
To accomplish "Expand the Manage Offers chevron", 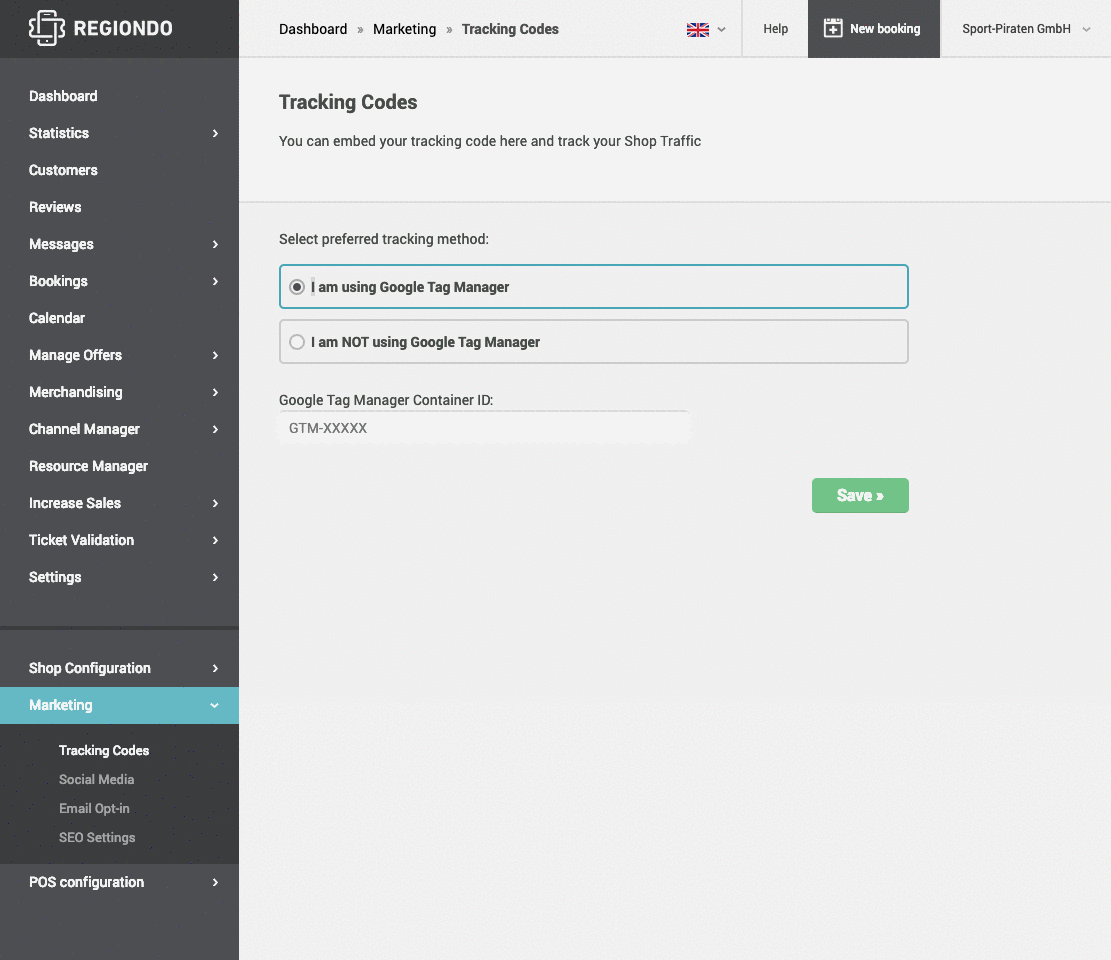I will [215, 355].
